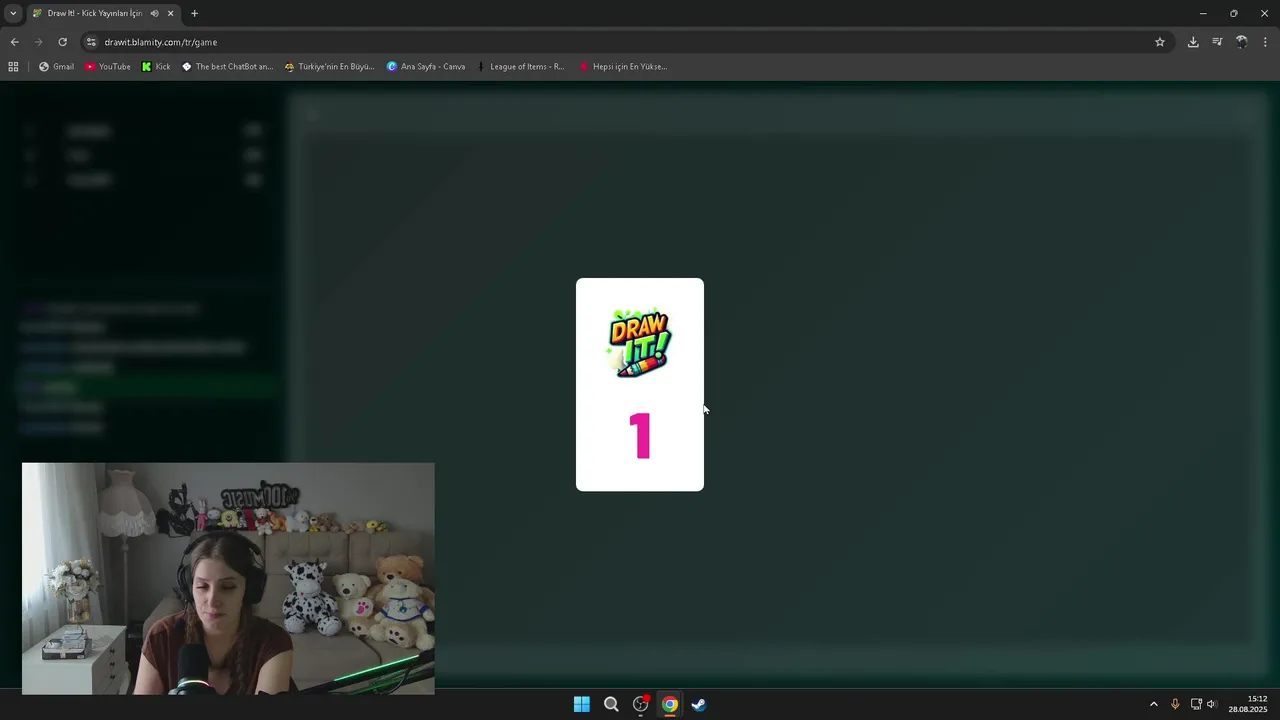Open the tab search dropdown arrow
The width and height of the screenshot is (1280, 720).
(x=13, y=13)
